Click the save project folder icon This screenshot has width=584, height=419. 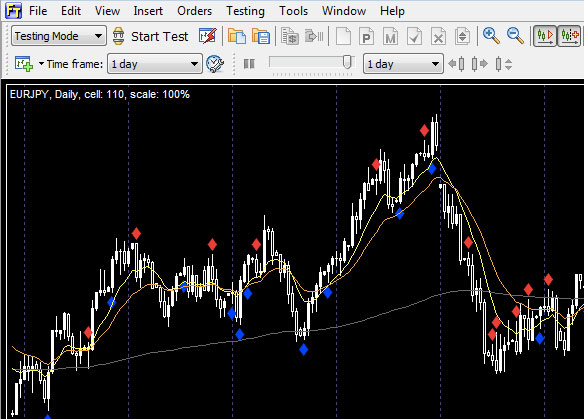pos(261,36)
